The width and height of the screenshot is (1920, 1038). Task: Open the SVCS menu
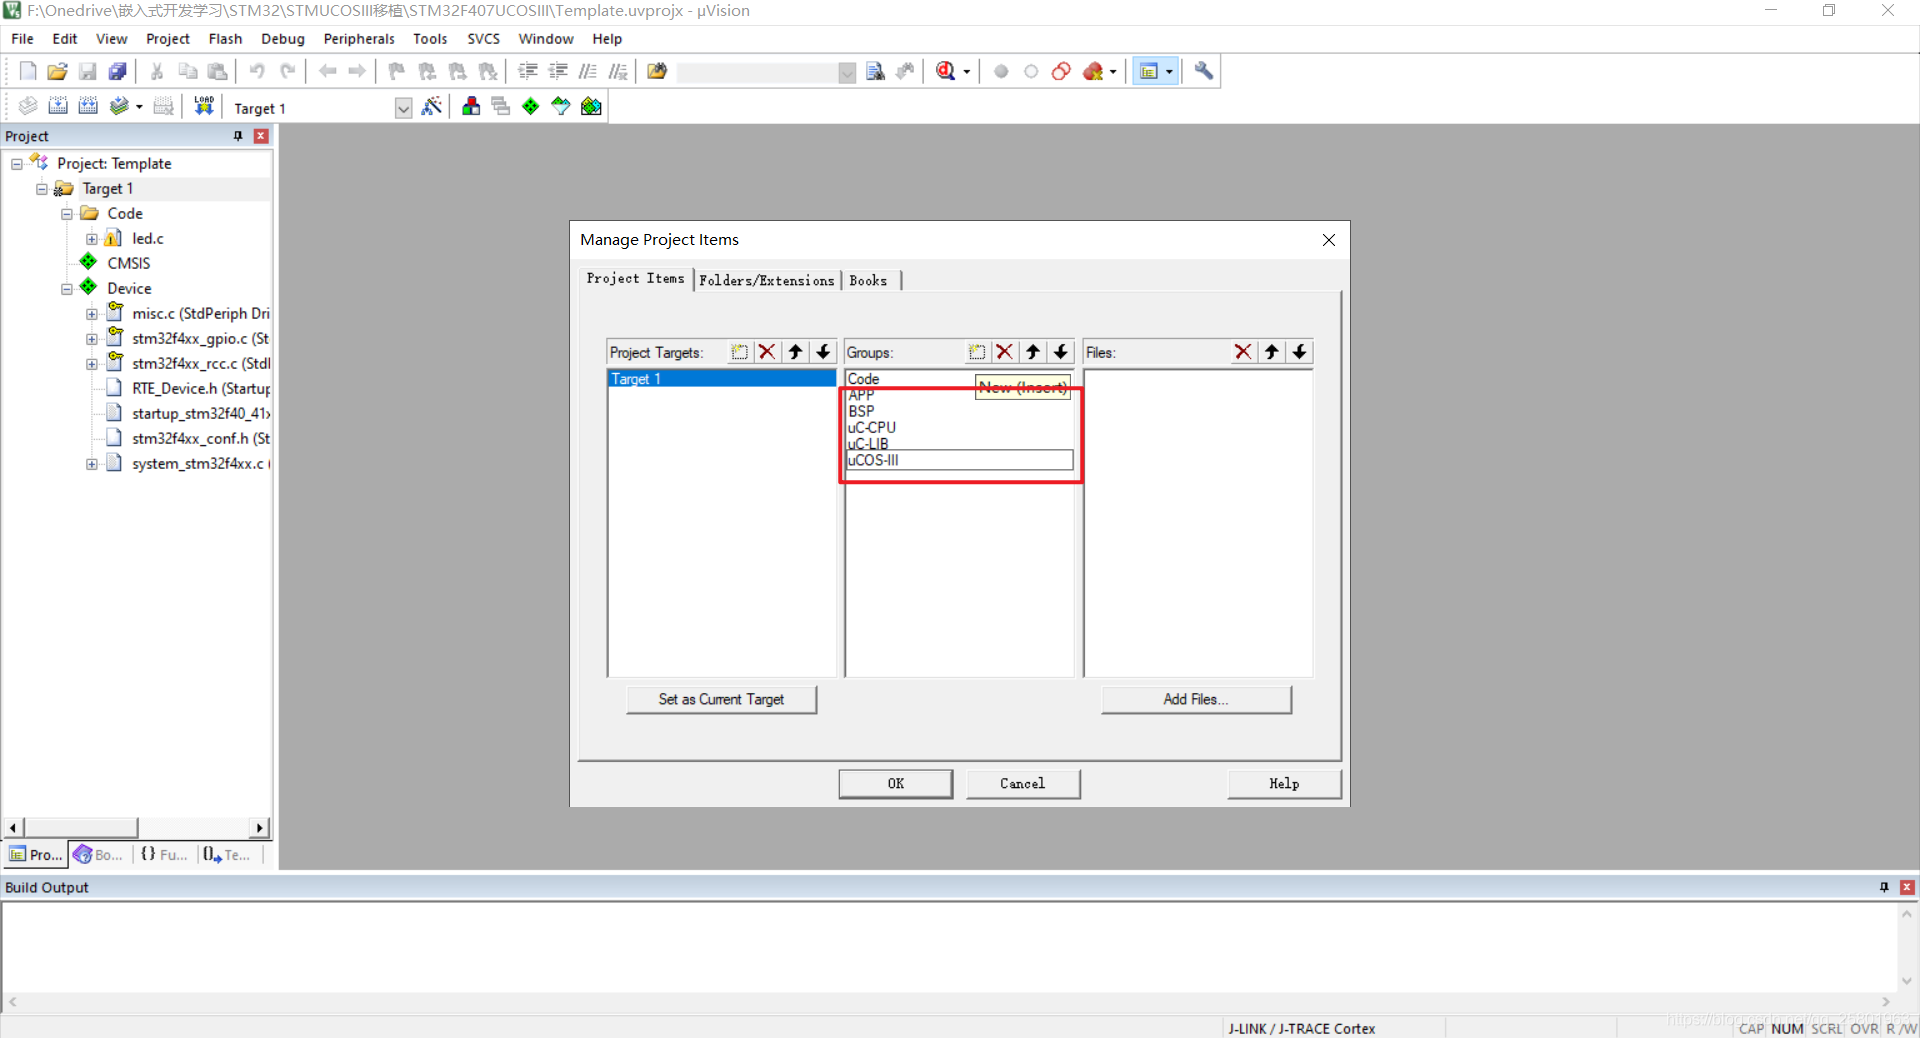(x=483, y=39)
